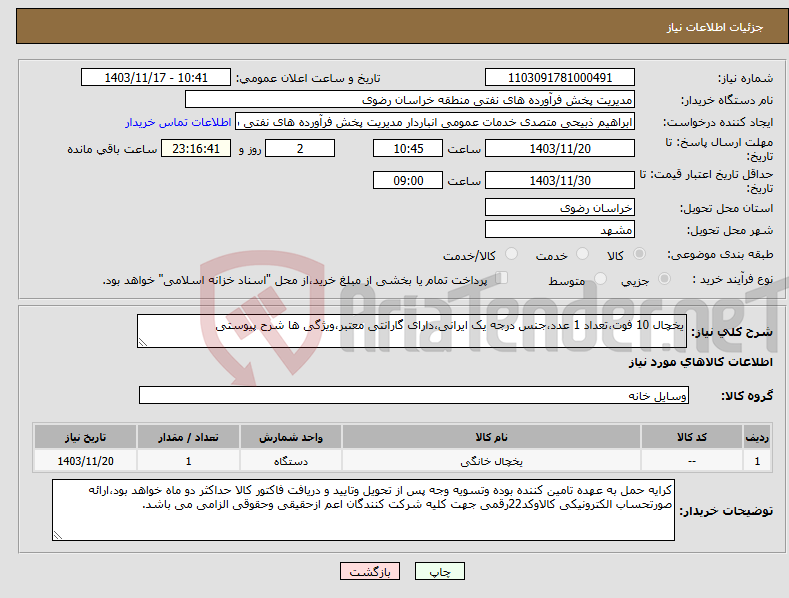Click the نوع فرآیند خرید label
The width and height of the screenshot is (789, 598).
733,279
